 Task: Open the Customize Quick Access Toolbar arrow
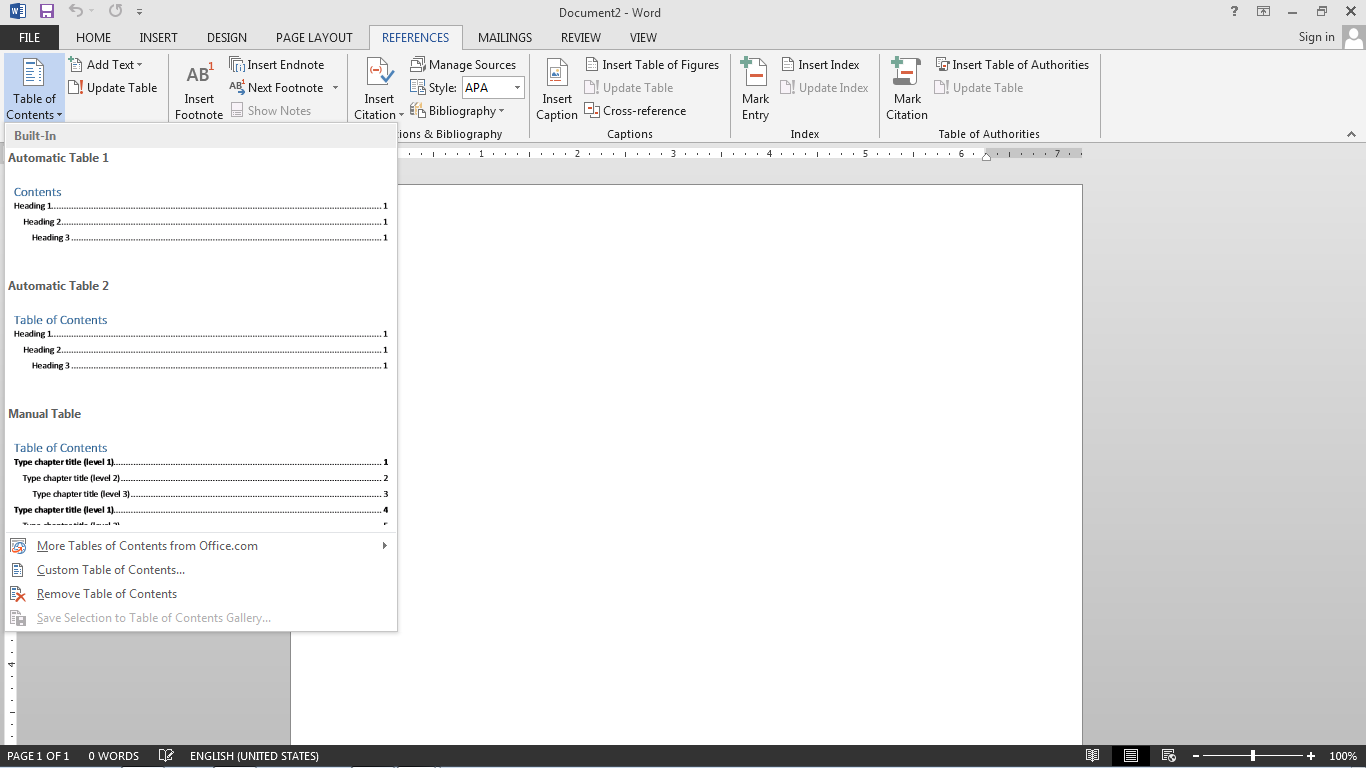pyautogui.click(x=139, y=13)
